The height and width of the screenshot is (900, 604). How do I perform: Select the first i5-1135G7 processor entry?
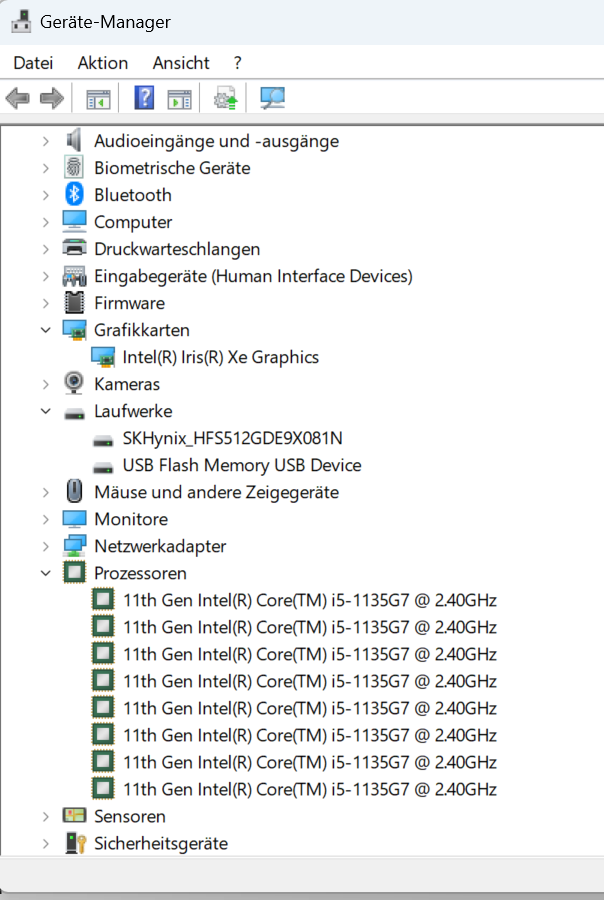[310, 600]
